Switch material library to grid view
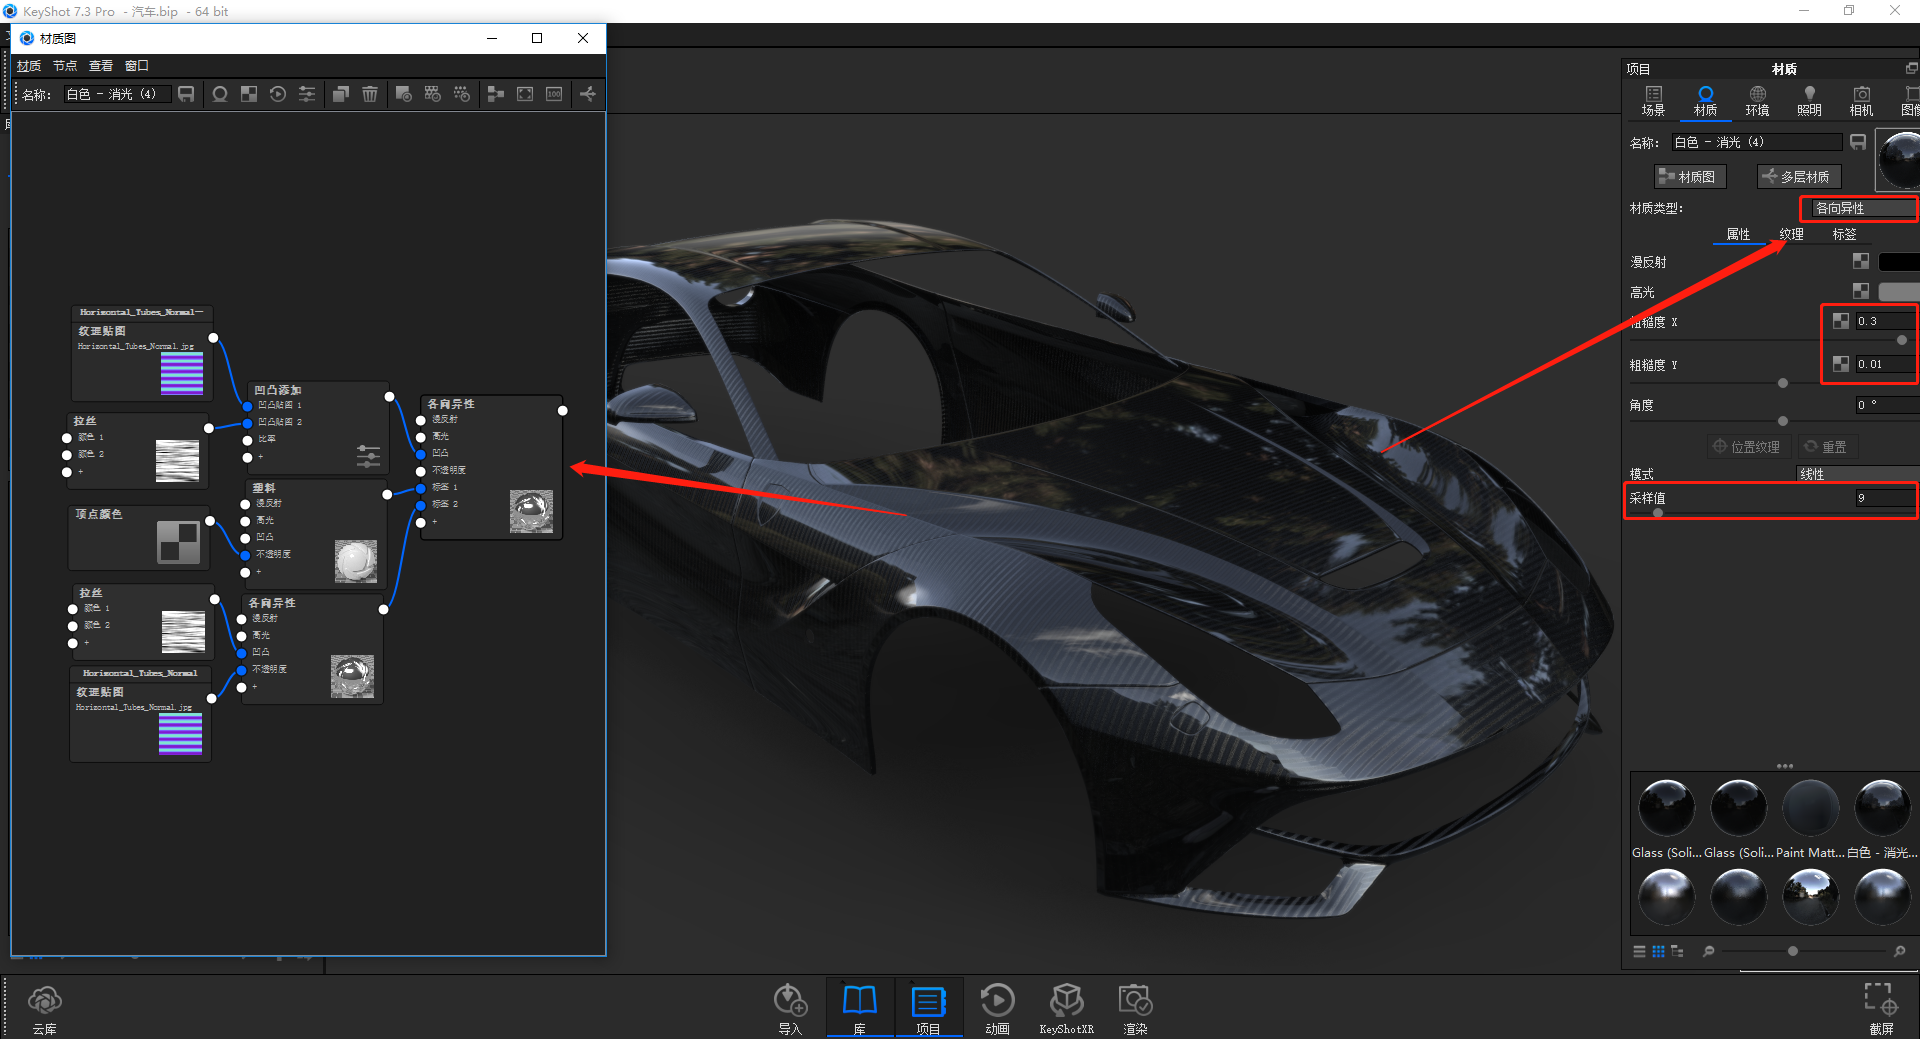 point(1658,951)
